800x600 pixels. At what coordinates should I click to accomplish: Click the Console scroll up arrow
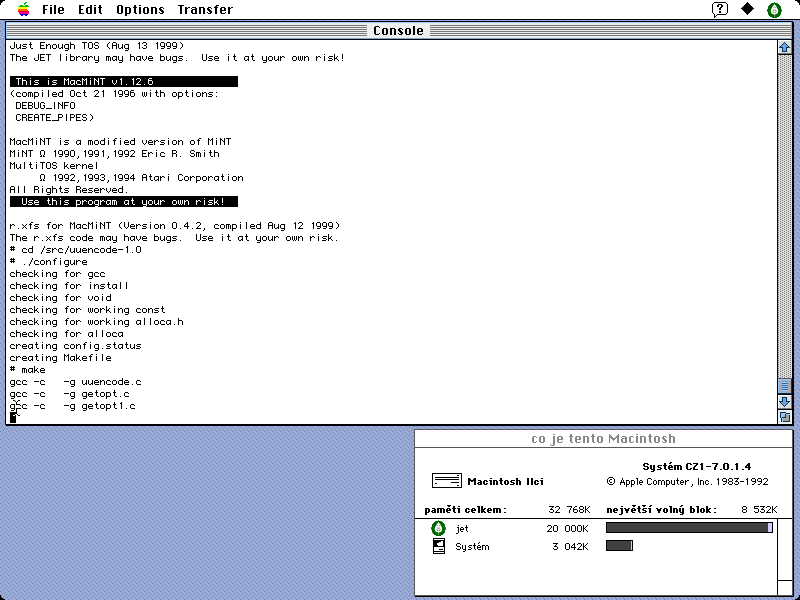(785, 47)
